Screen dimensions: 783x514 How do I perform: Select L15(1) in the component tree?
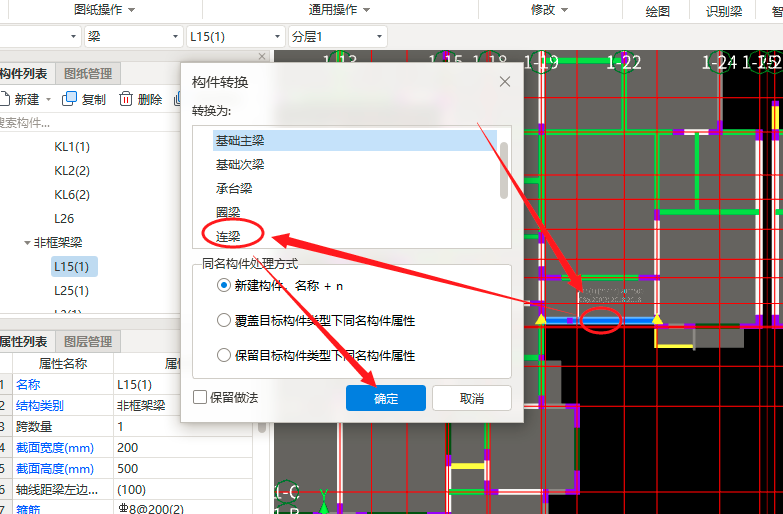pyautogui.click(x=74, y=267)
